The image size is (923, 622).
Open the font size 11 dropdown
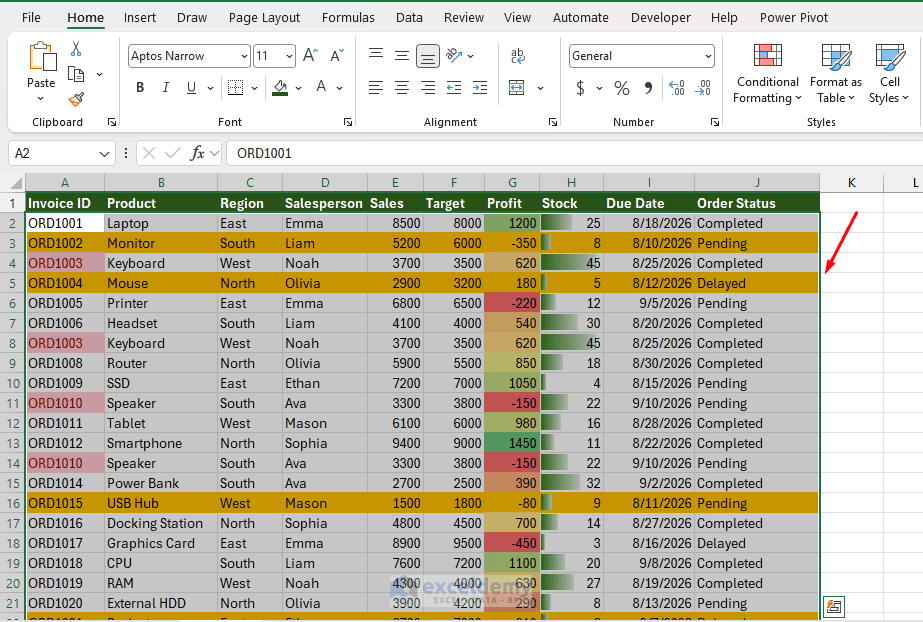tap(289, 56)
